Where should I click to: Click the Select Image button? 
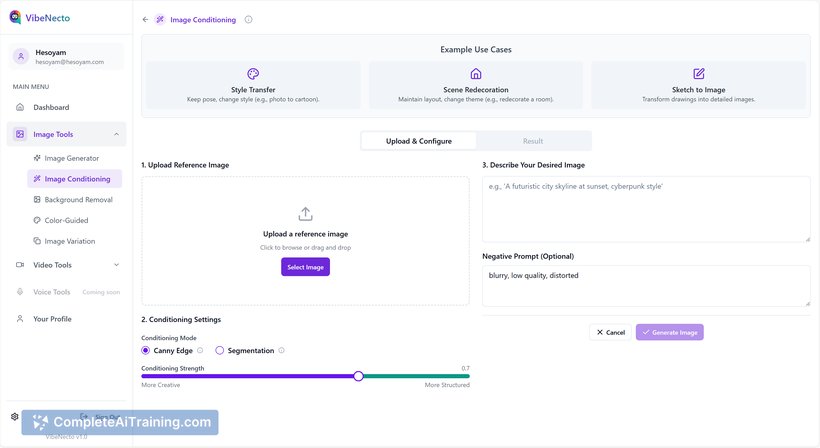coord(305,267)
